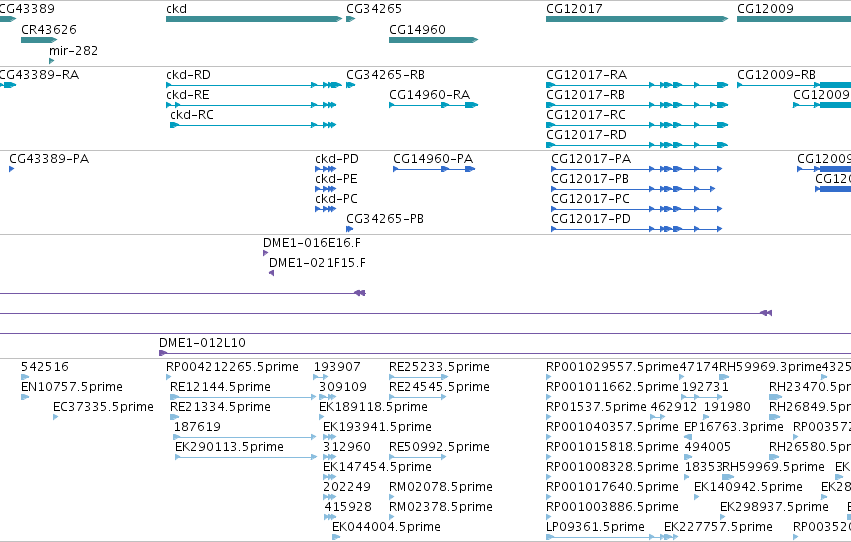Viewport: 851px width, 542px height.
Task: Select protein CG12017-PA
Action: 637,169
